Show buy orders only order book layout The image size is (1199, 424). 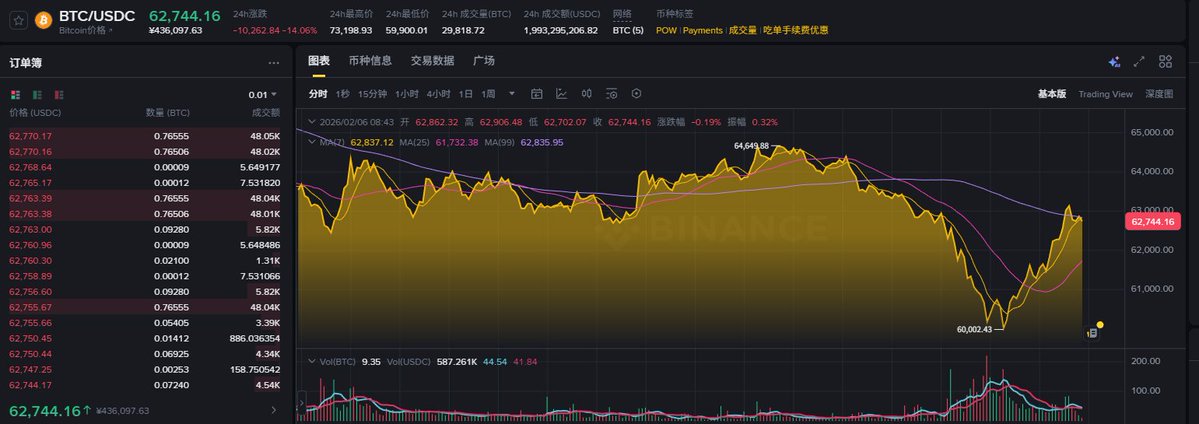37,95
